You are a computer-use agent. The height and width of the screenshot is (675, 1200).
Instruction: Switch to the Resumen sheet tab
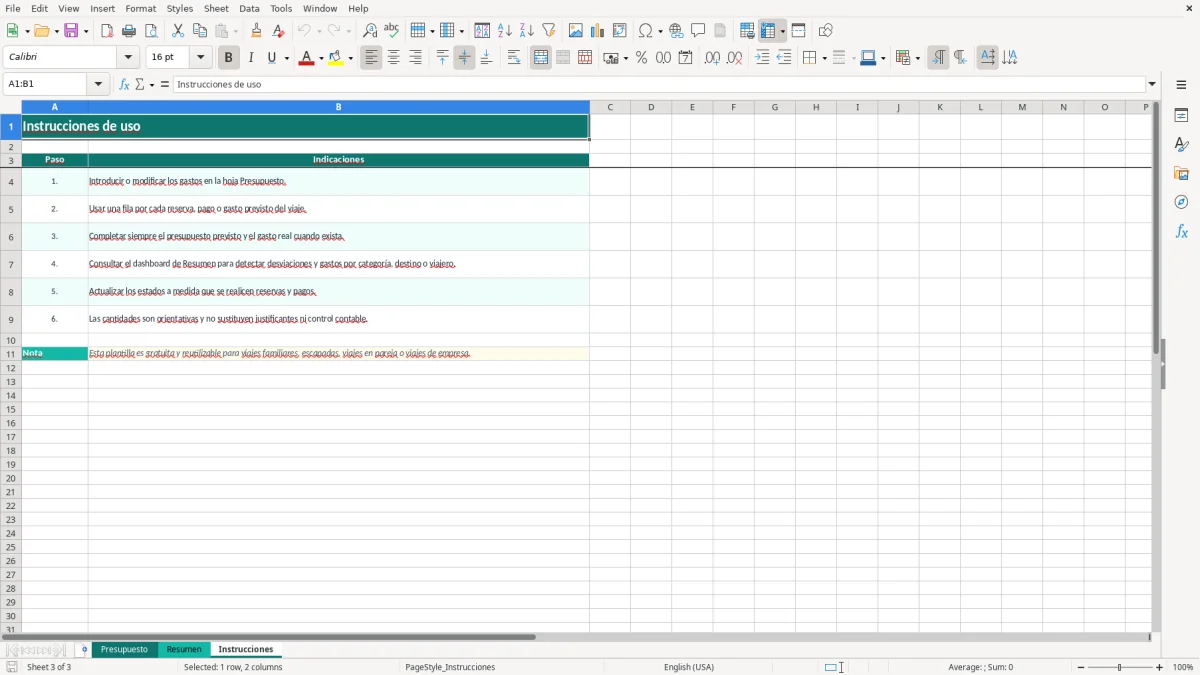184,650
